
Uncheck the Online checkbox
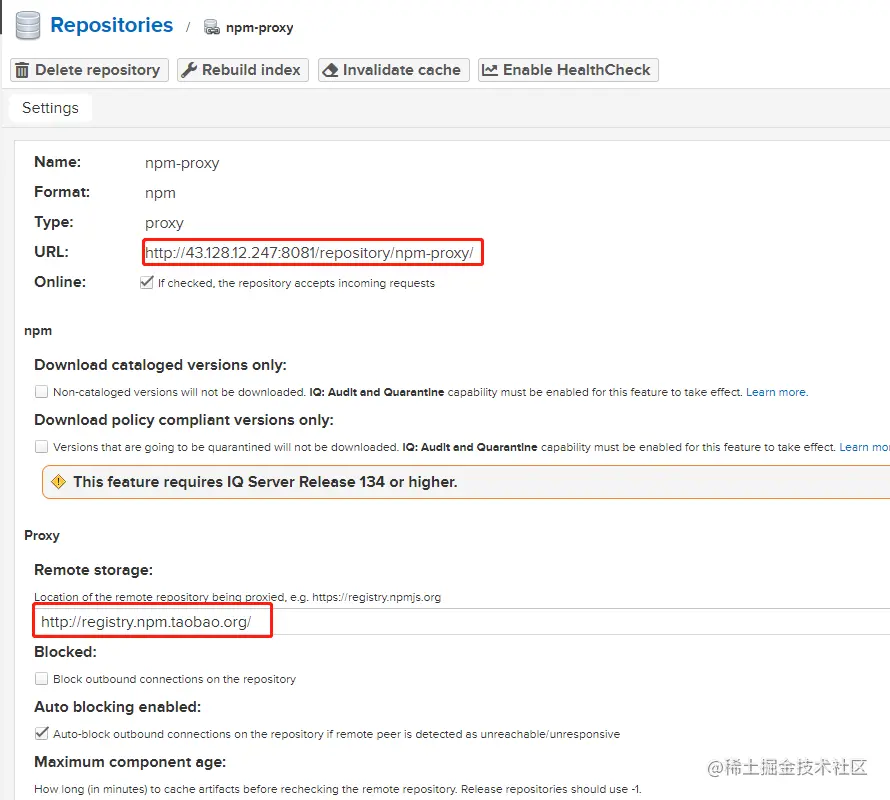point(147,283)
